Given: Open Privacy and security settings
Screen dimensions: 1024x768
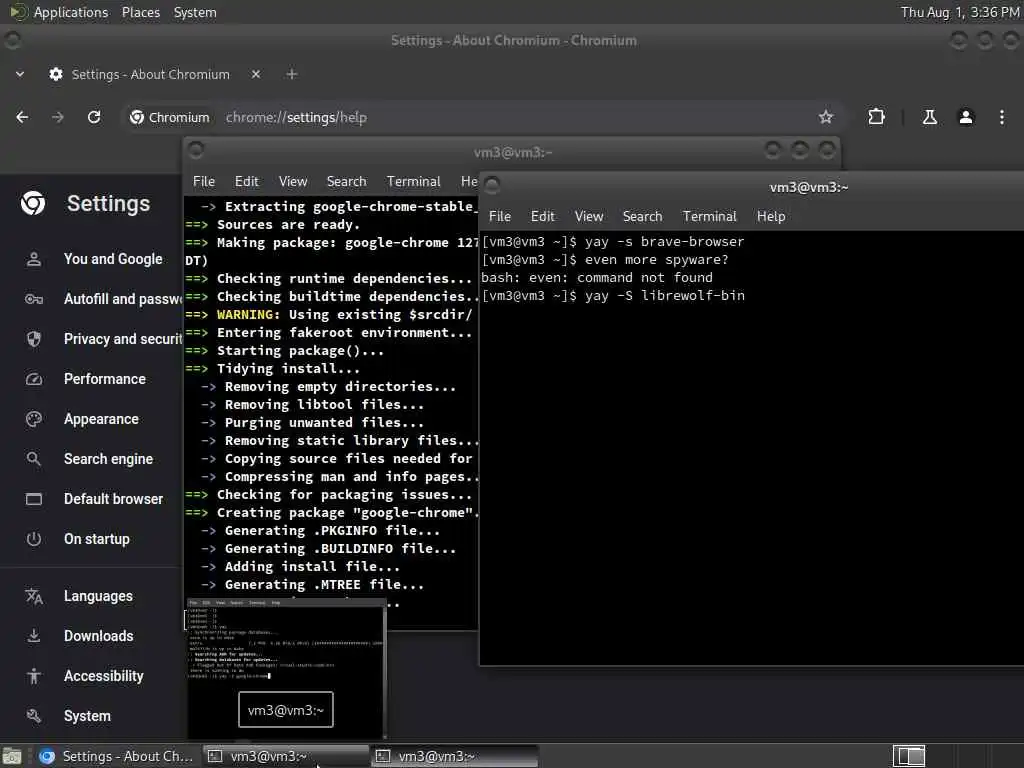Looking at the screenshot, I should tap(123, 339).
